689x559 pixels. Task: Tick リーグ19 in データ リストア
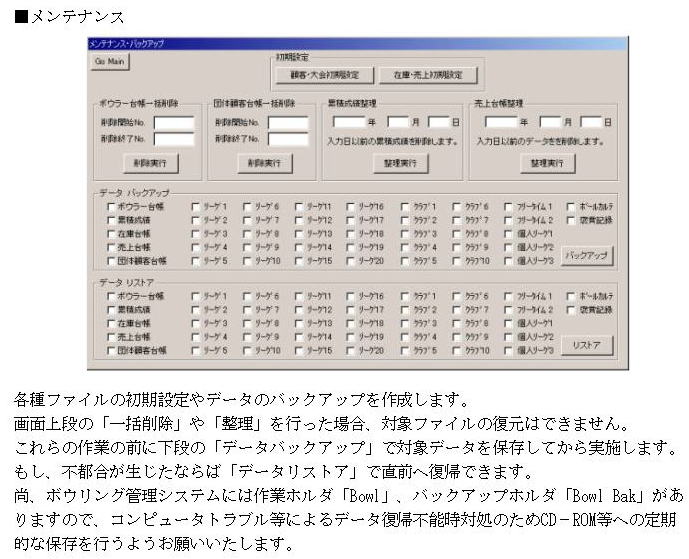click(x=351, y=338)
